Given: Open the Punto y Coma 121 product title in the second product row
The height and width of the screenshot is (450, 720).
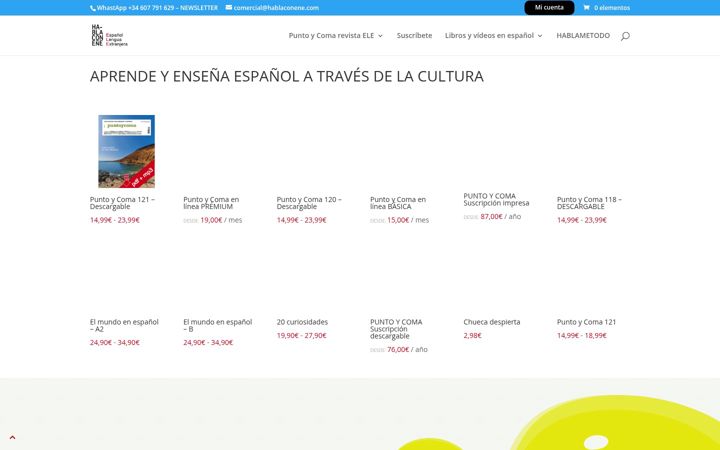Looking at the screenshot, I should (x=586, y=322).
